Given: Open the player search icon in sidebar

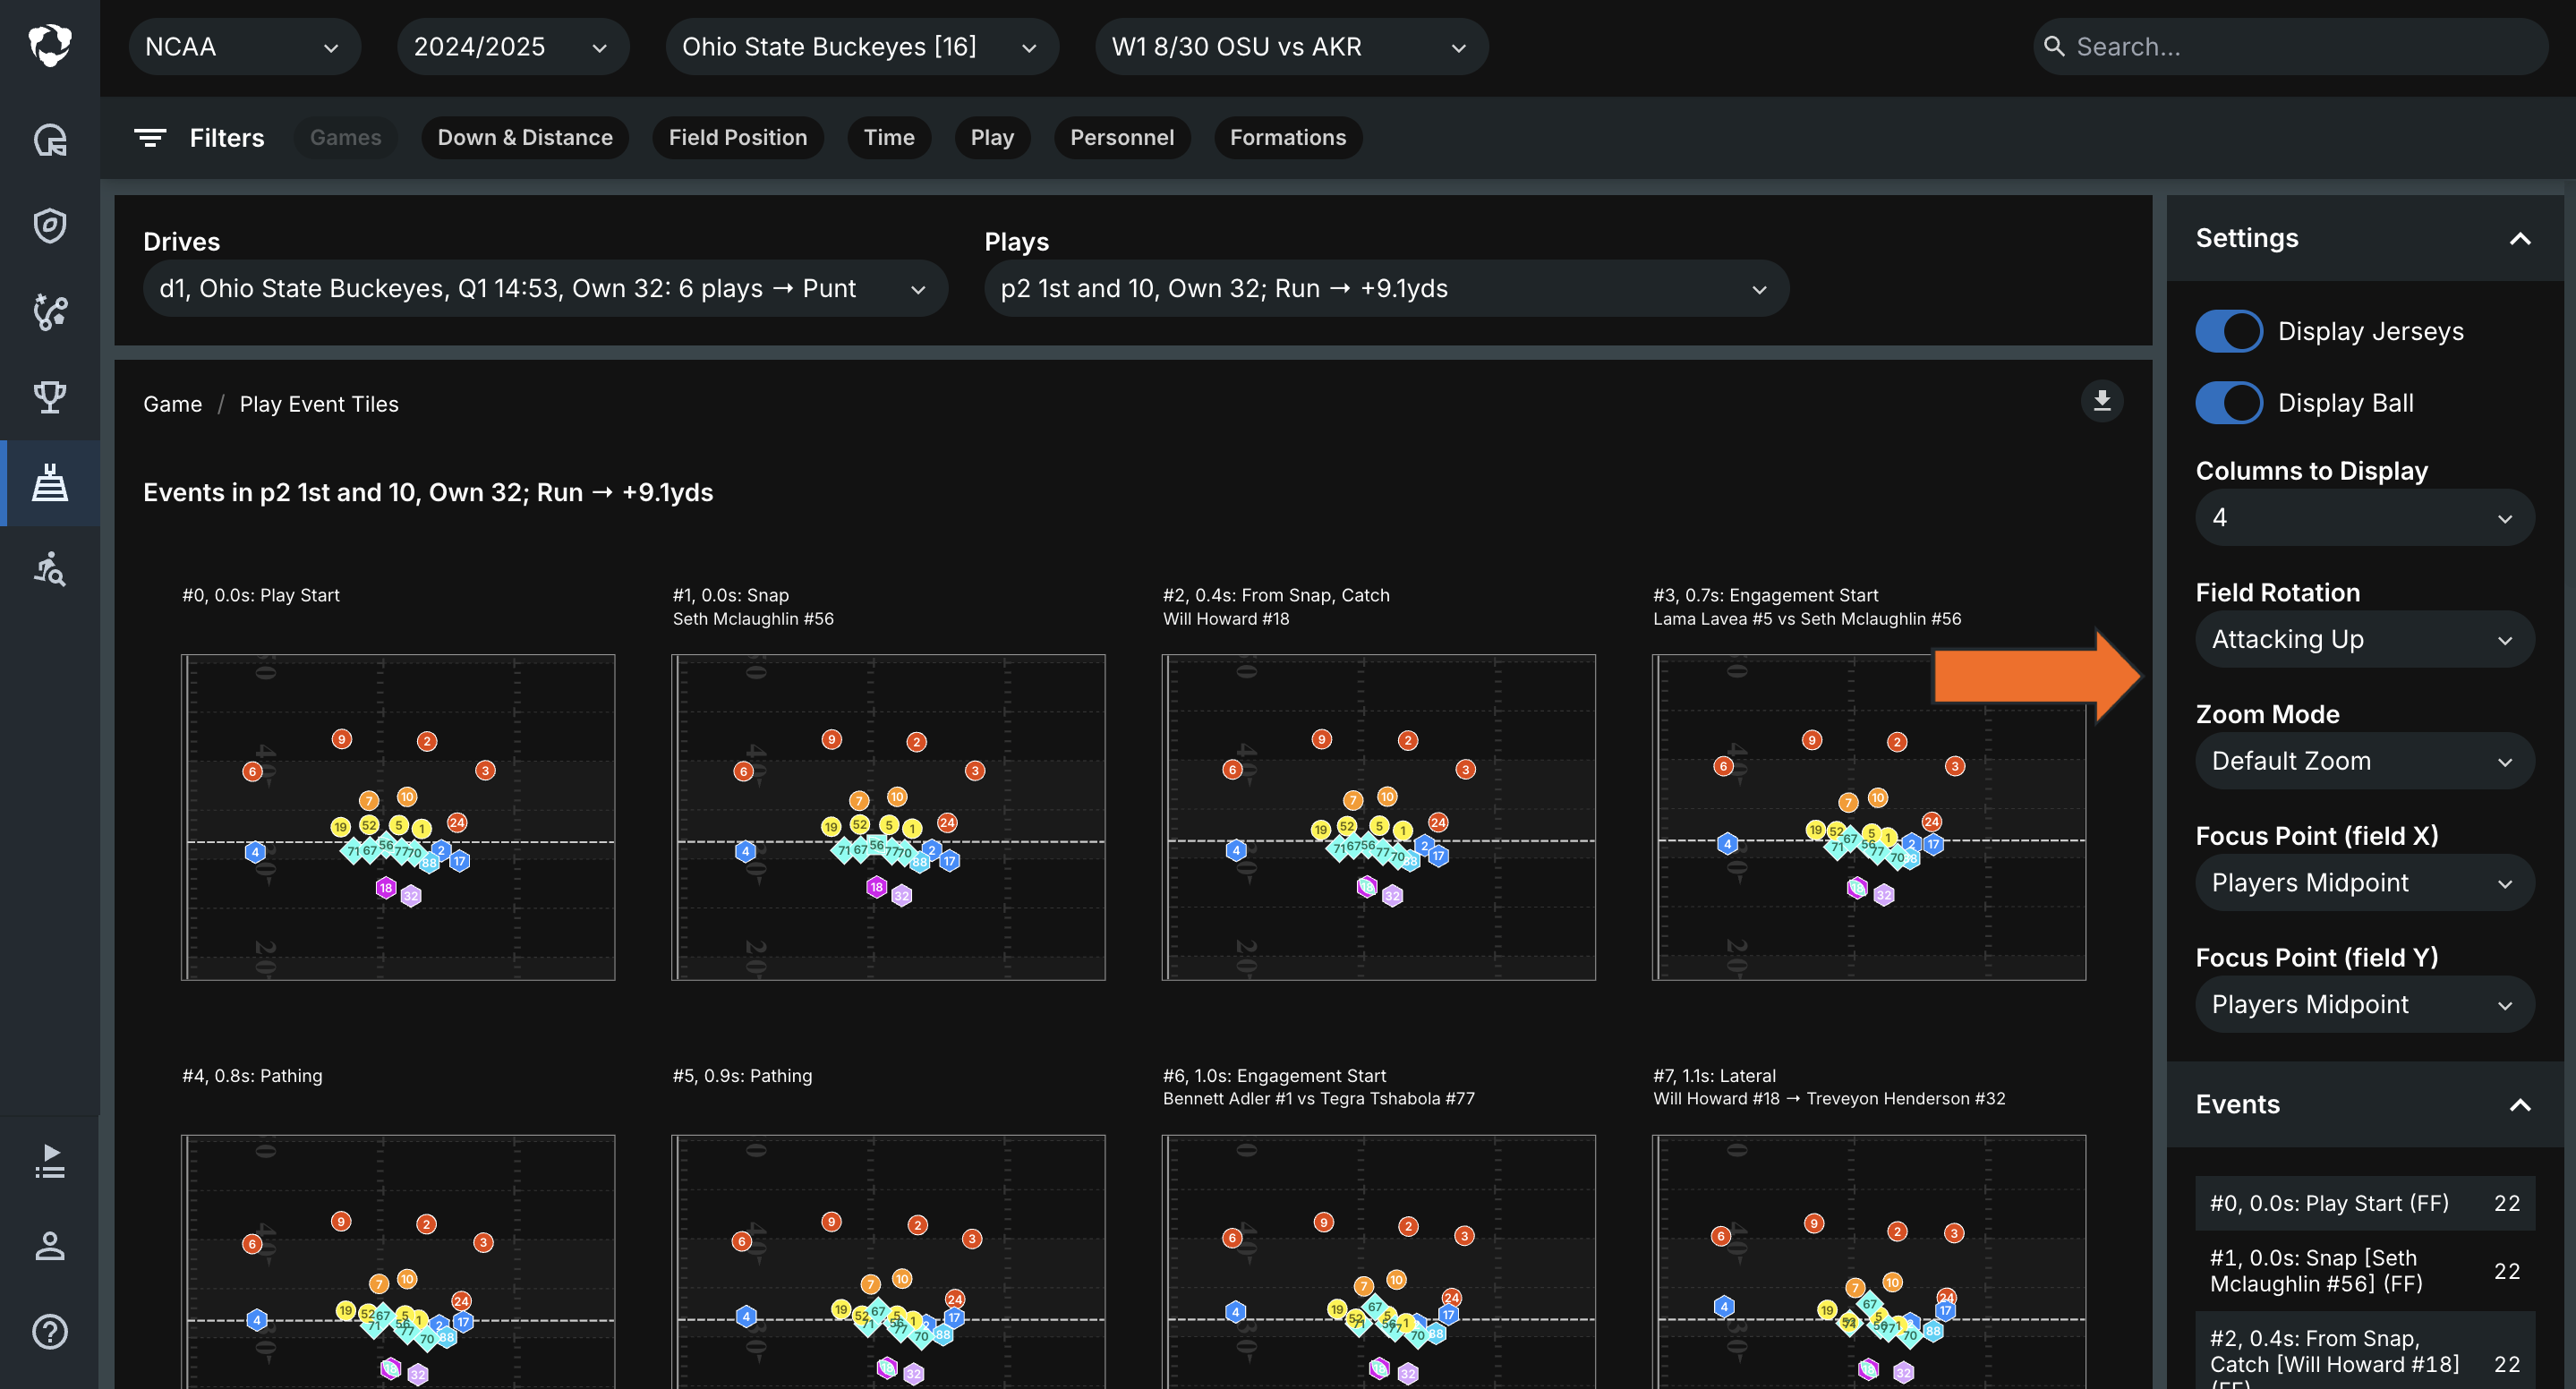Looking at the screenshot, I should click(49, 568).
